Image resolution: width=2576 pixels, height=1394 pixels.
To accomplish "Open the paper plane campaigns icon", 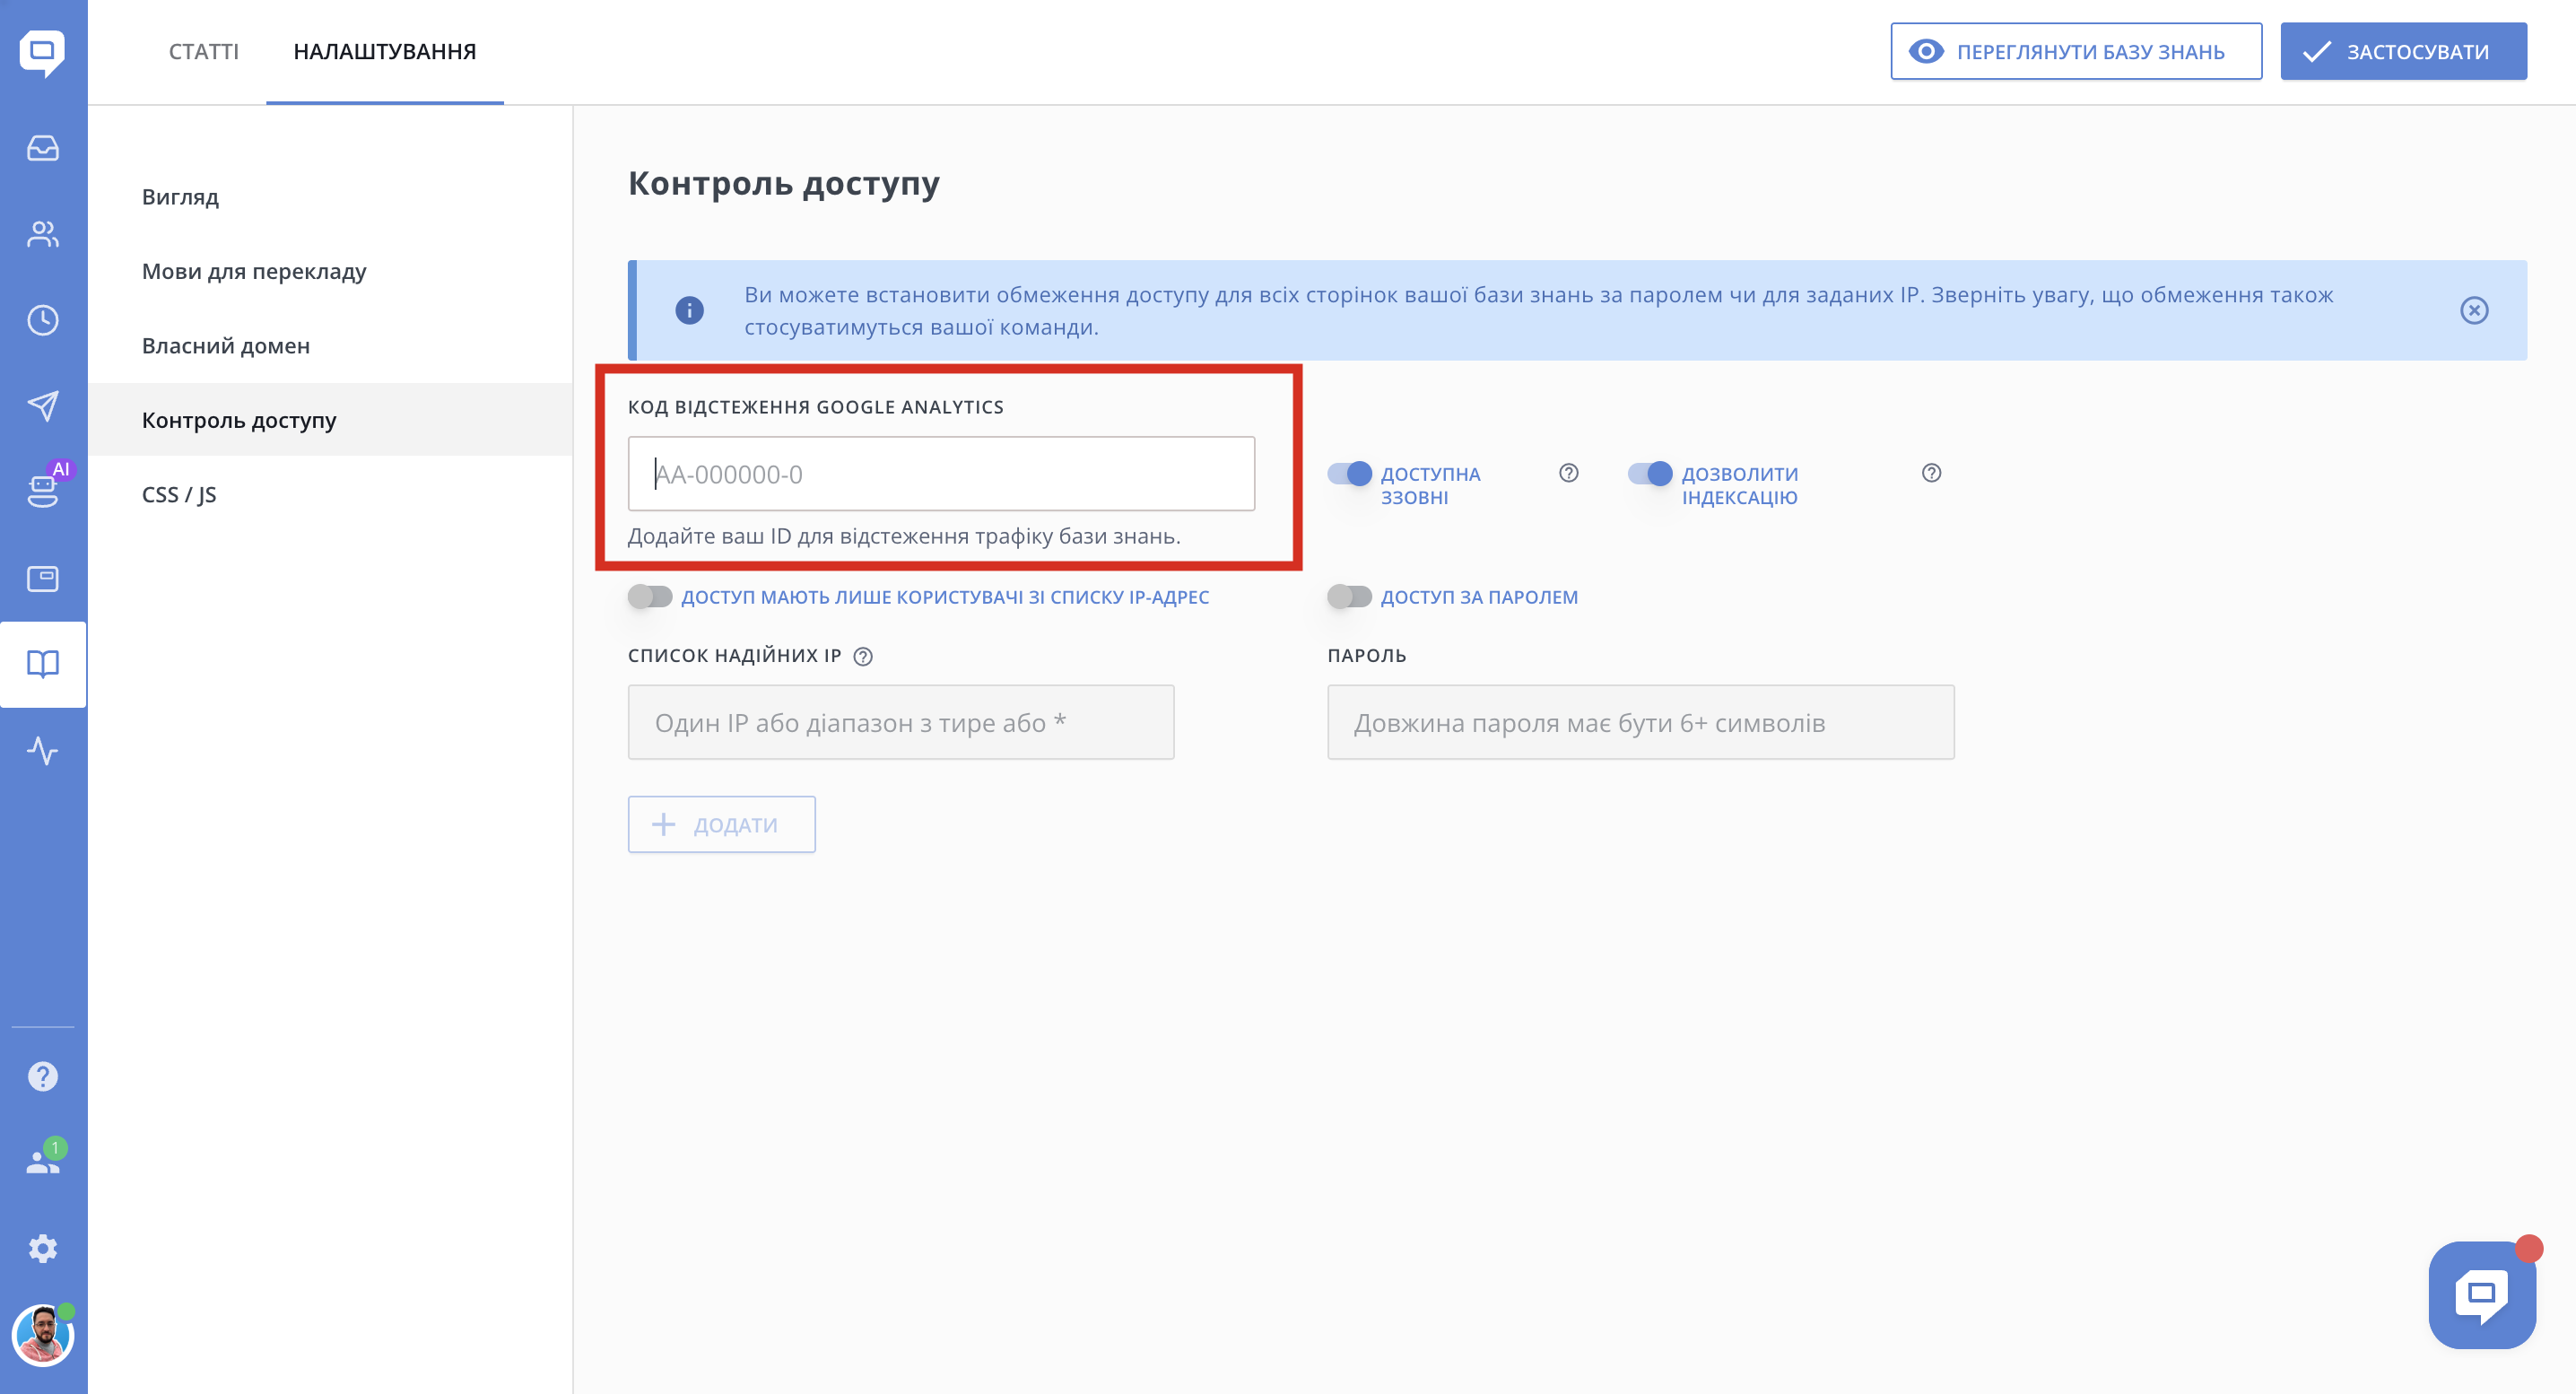I will 43,406.
